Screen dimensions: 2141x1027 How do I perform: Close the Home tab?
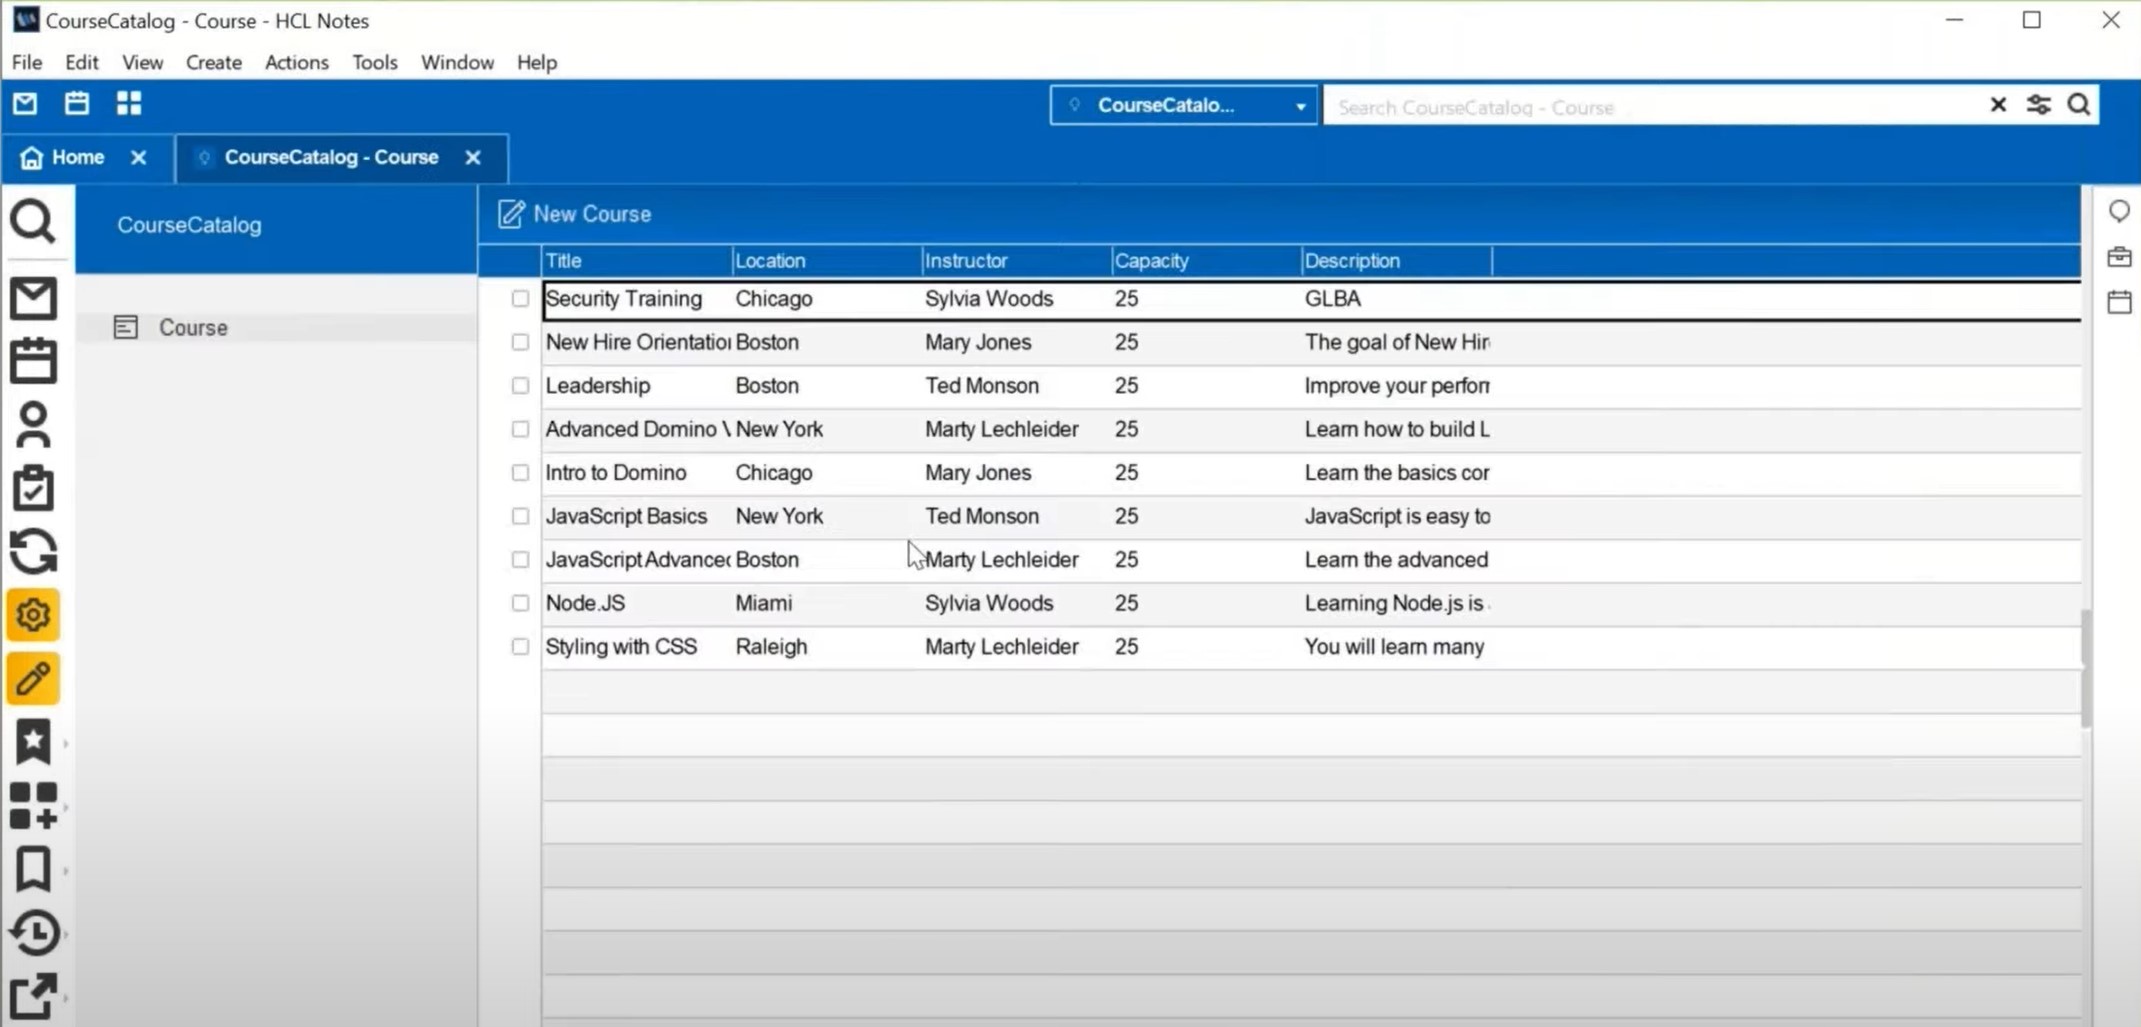coord(139,157)
